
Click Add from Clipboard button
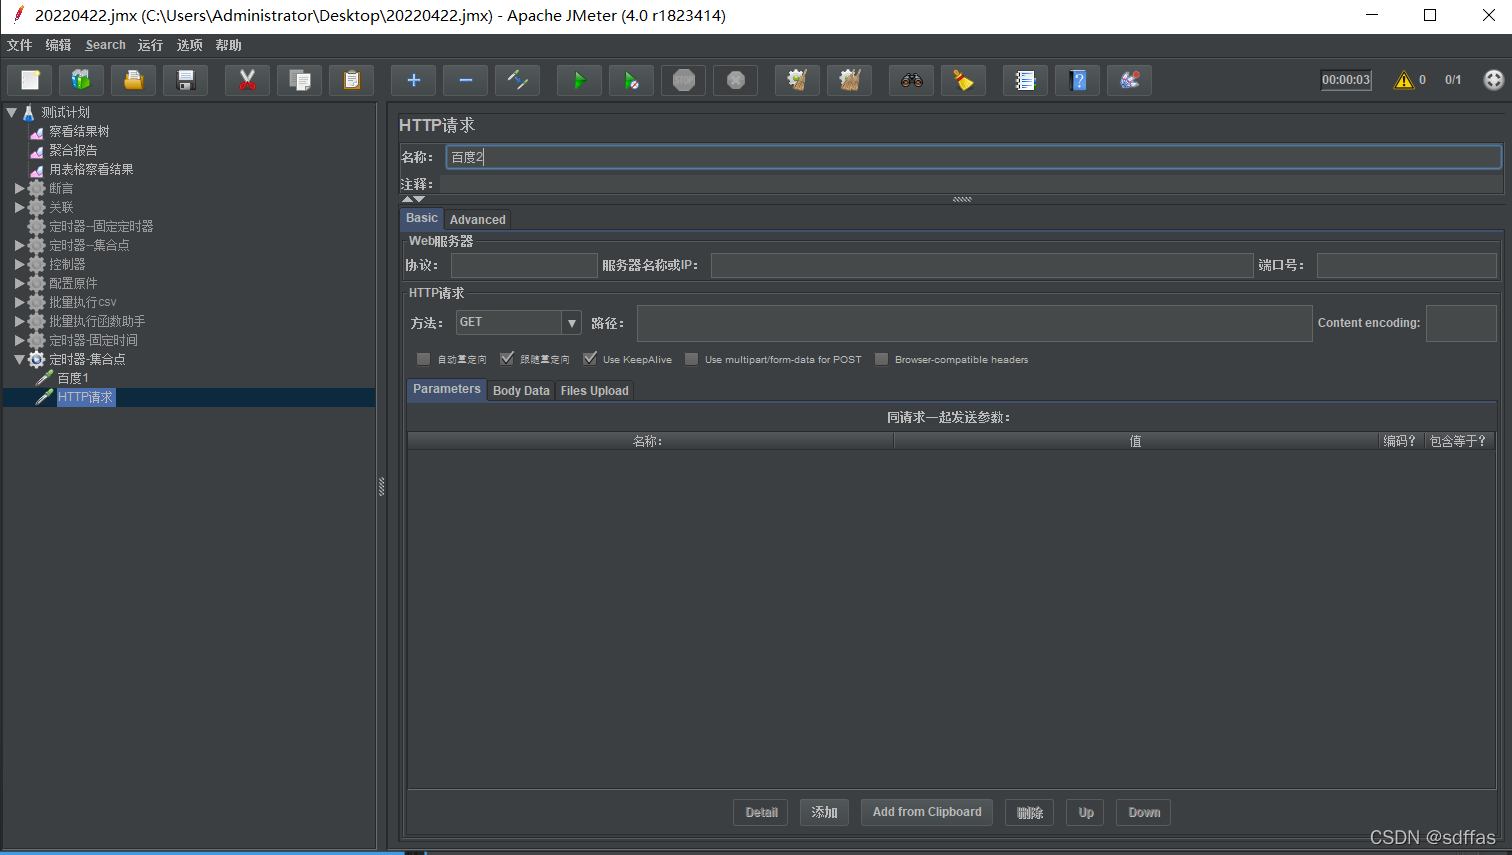[927, 812]
